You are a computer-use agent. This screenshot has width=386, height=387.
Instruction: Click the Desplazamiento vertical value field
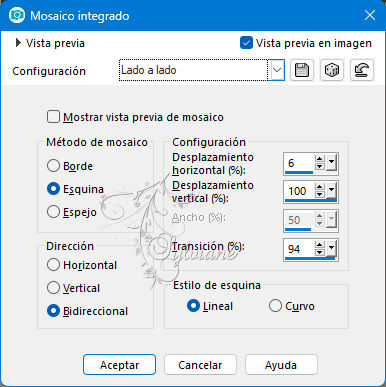pyautogui.click(x=299, y=191)
